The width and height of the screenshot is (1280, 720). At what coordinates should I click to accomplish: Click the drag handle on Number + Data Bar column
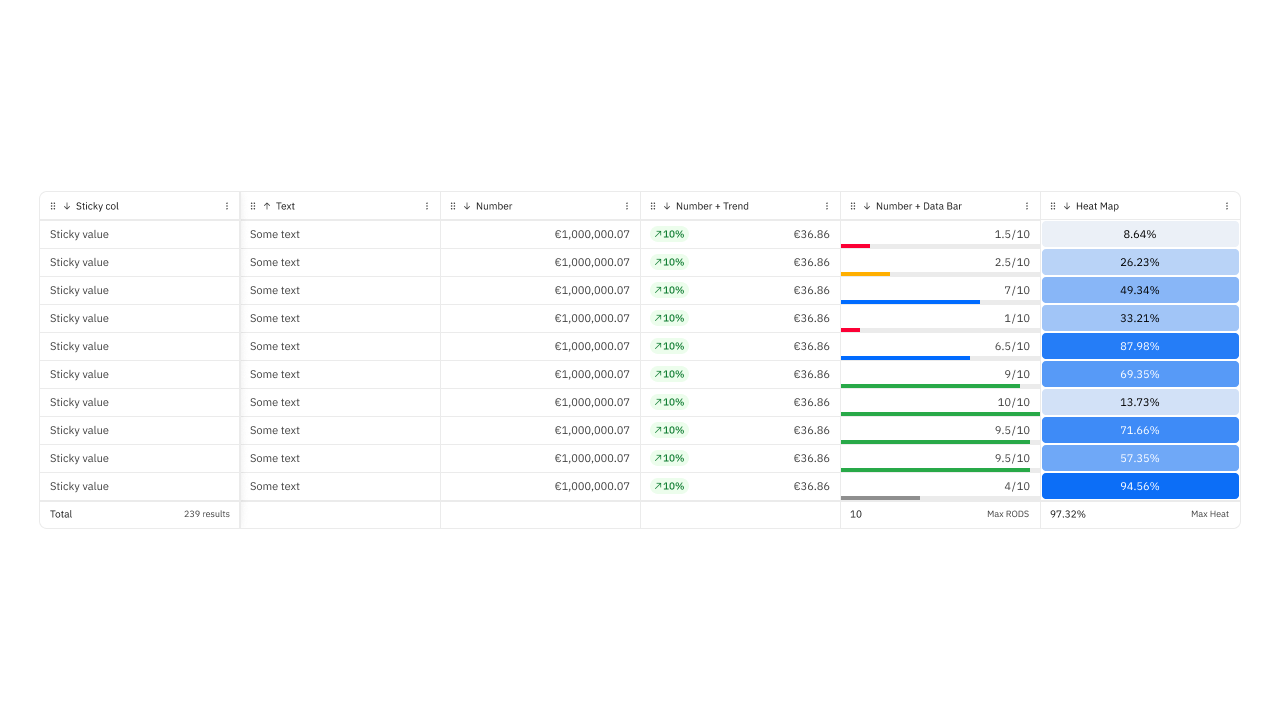[854, 206]
